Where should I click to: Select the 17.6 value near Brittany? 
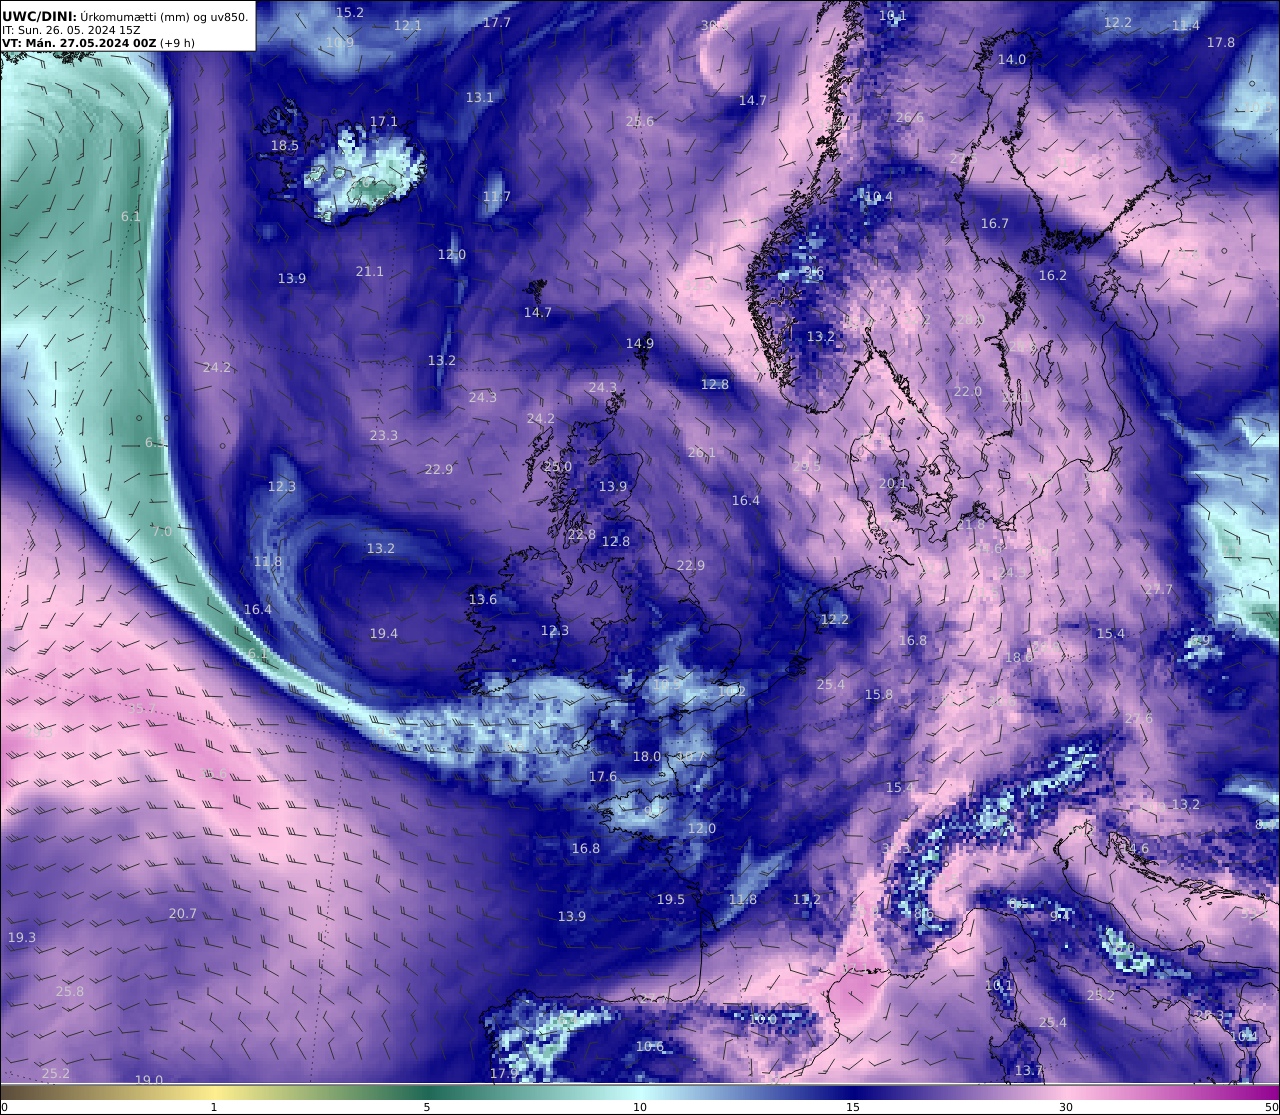tap(603, 776)
